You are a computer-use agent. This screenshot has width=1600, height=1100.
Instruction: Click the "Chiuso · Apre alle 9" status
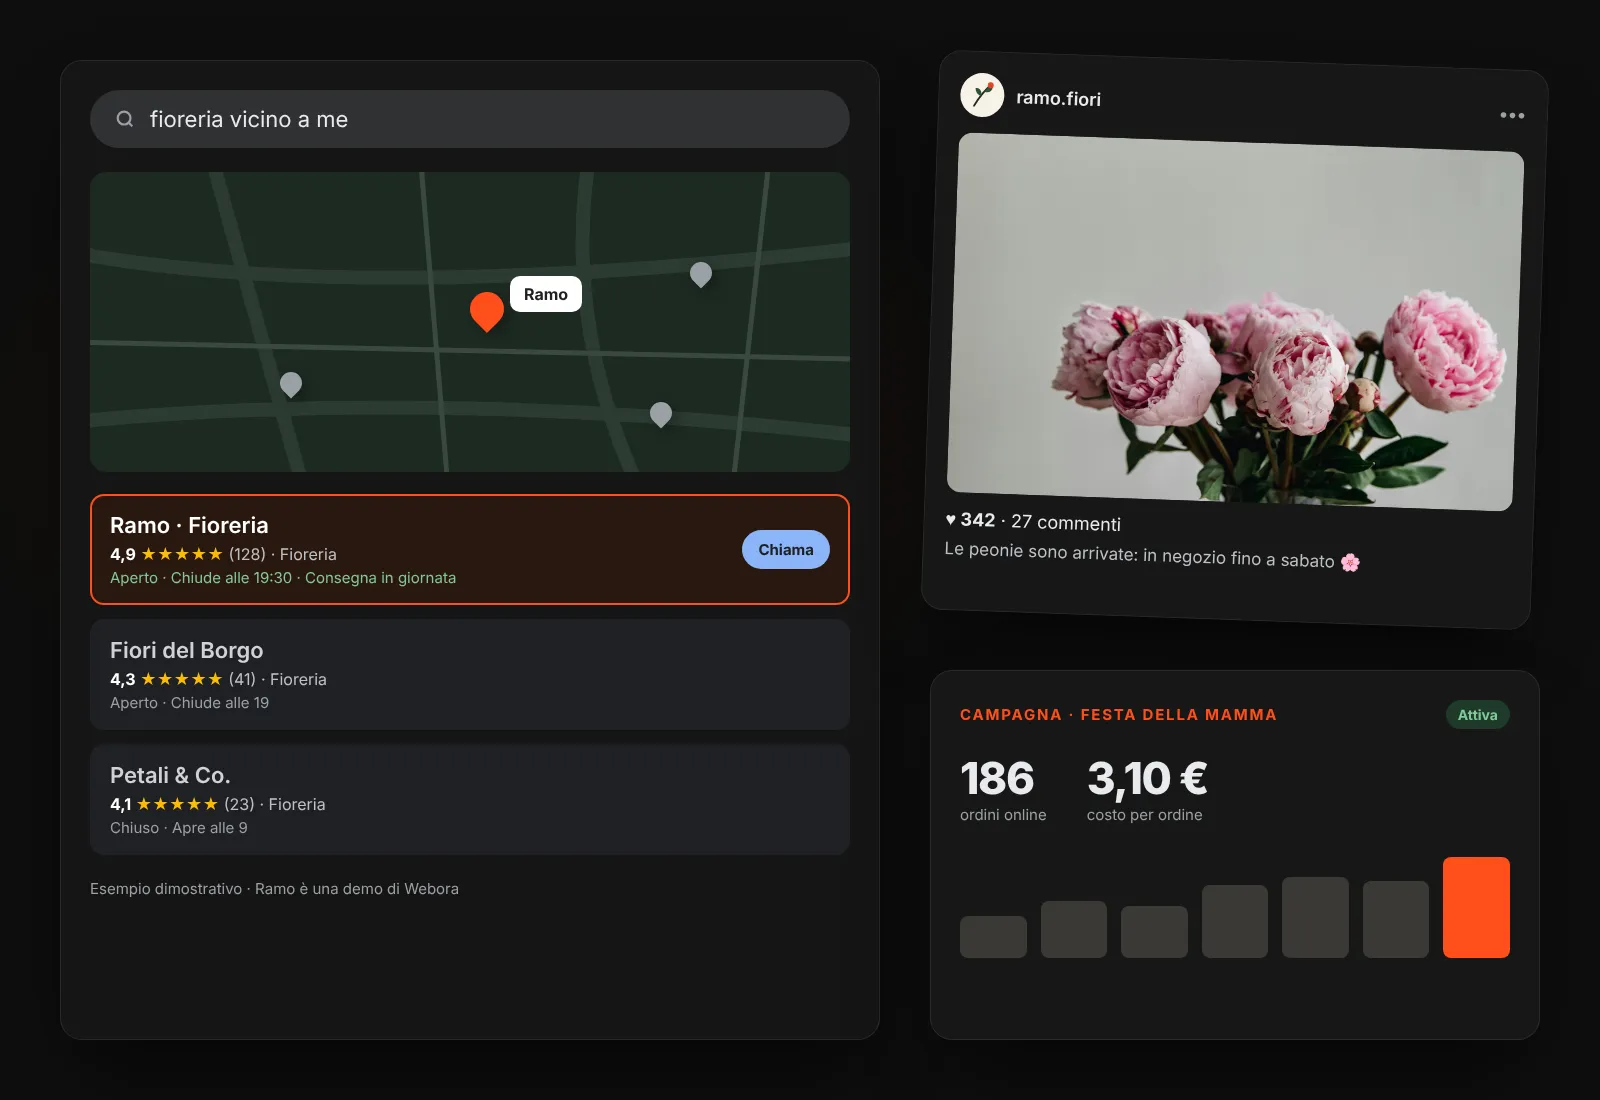[x=179, y=828]
